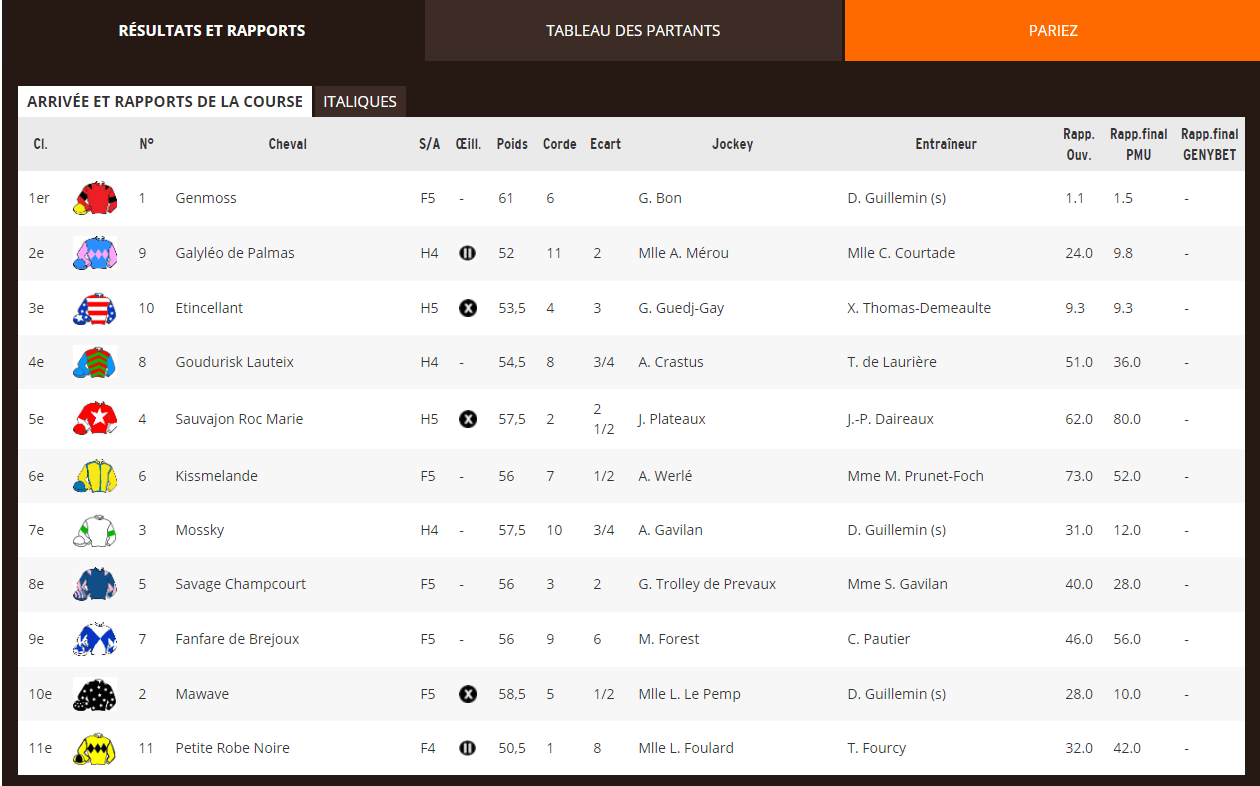Screen dimensions: 1260x786
Task: Click the Rapp.final PMU column header
Action: tap(1138, 144)
